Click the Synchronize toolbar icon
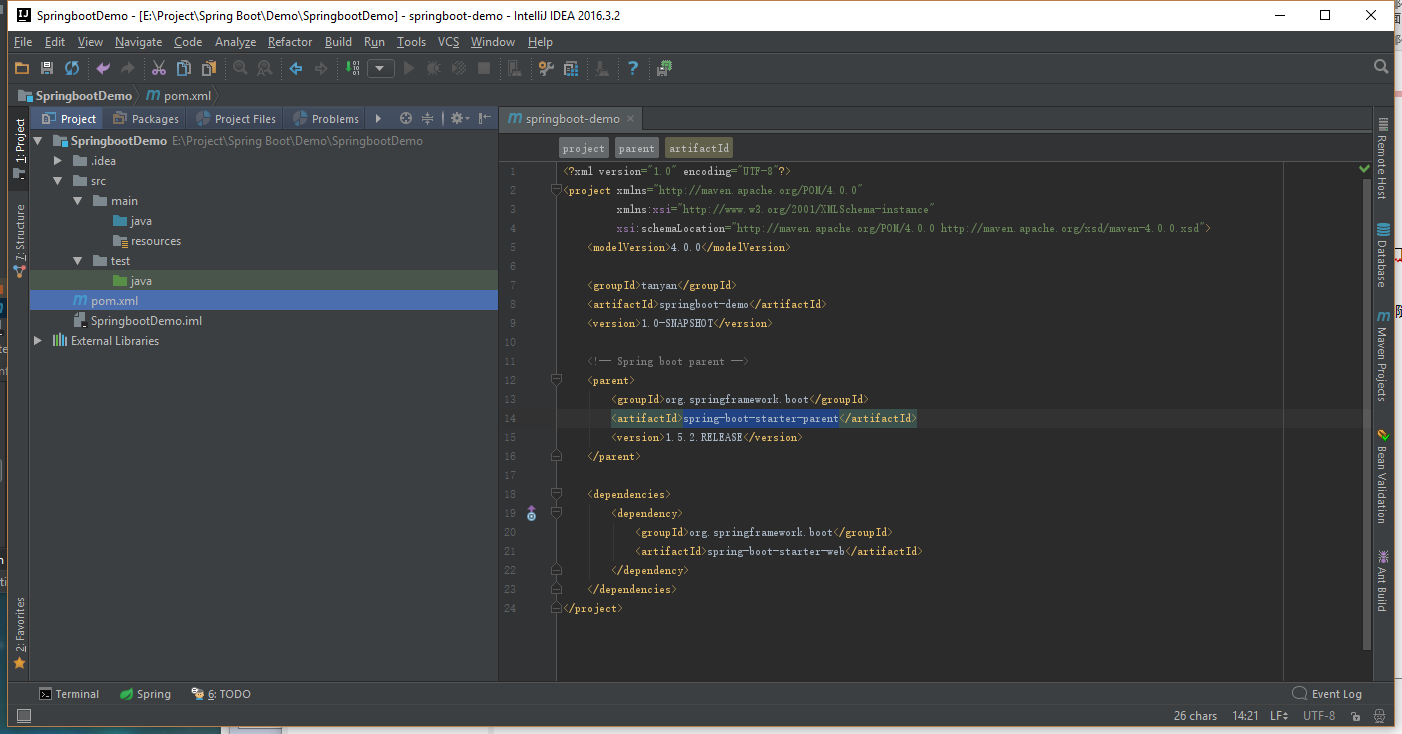The height and width of the screenshot is (734, 1402). pos(72,68)
